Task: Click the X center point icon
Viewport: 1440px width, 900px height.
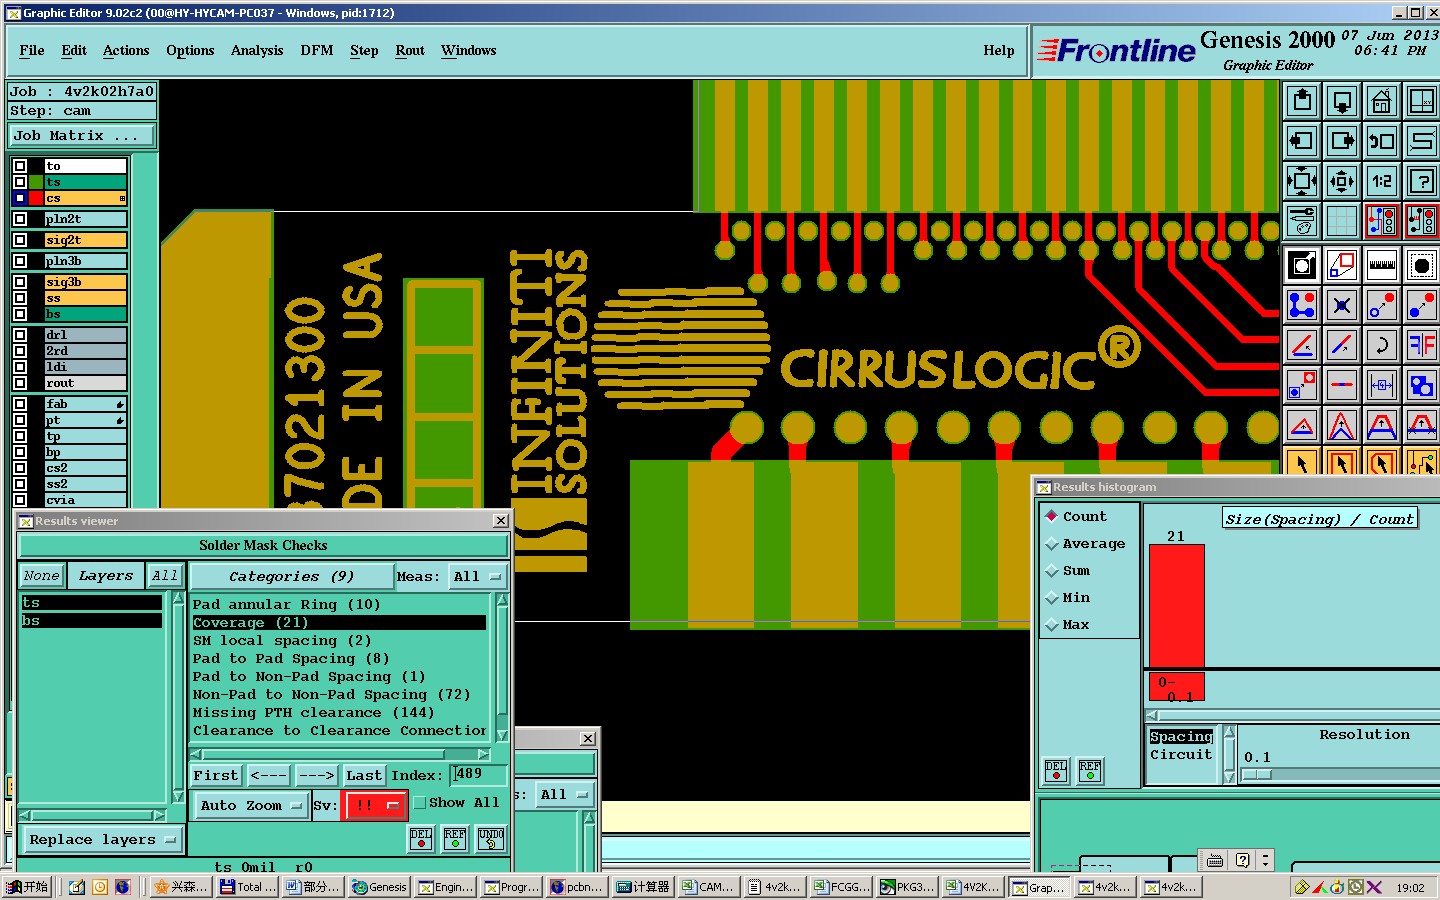Action: pyautogui.click(x=1342, y=305)
